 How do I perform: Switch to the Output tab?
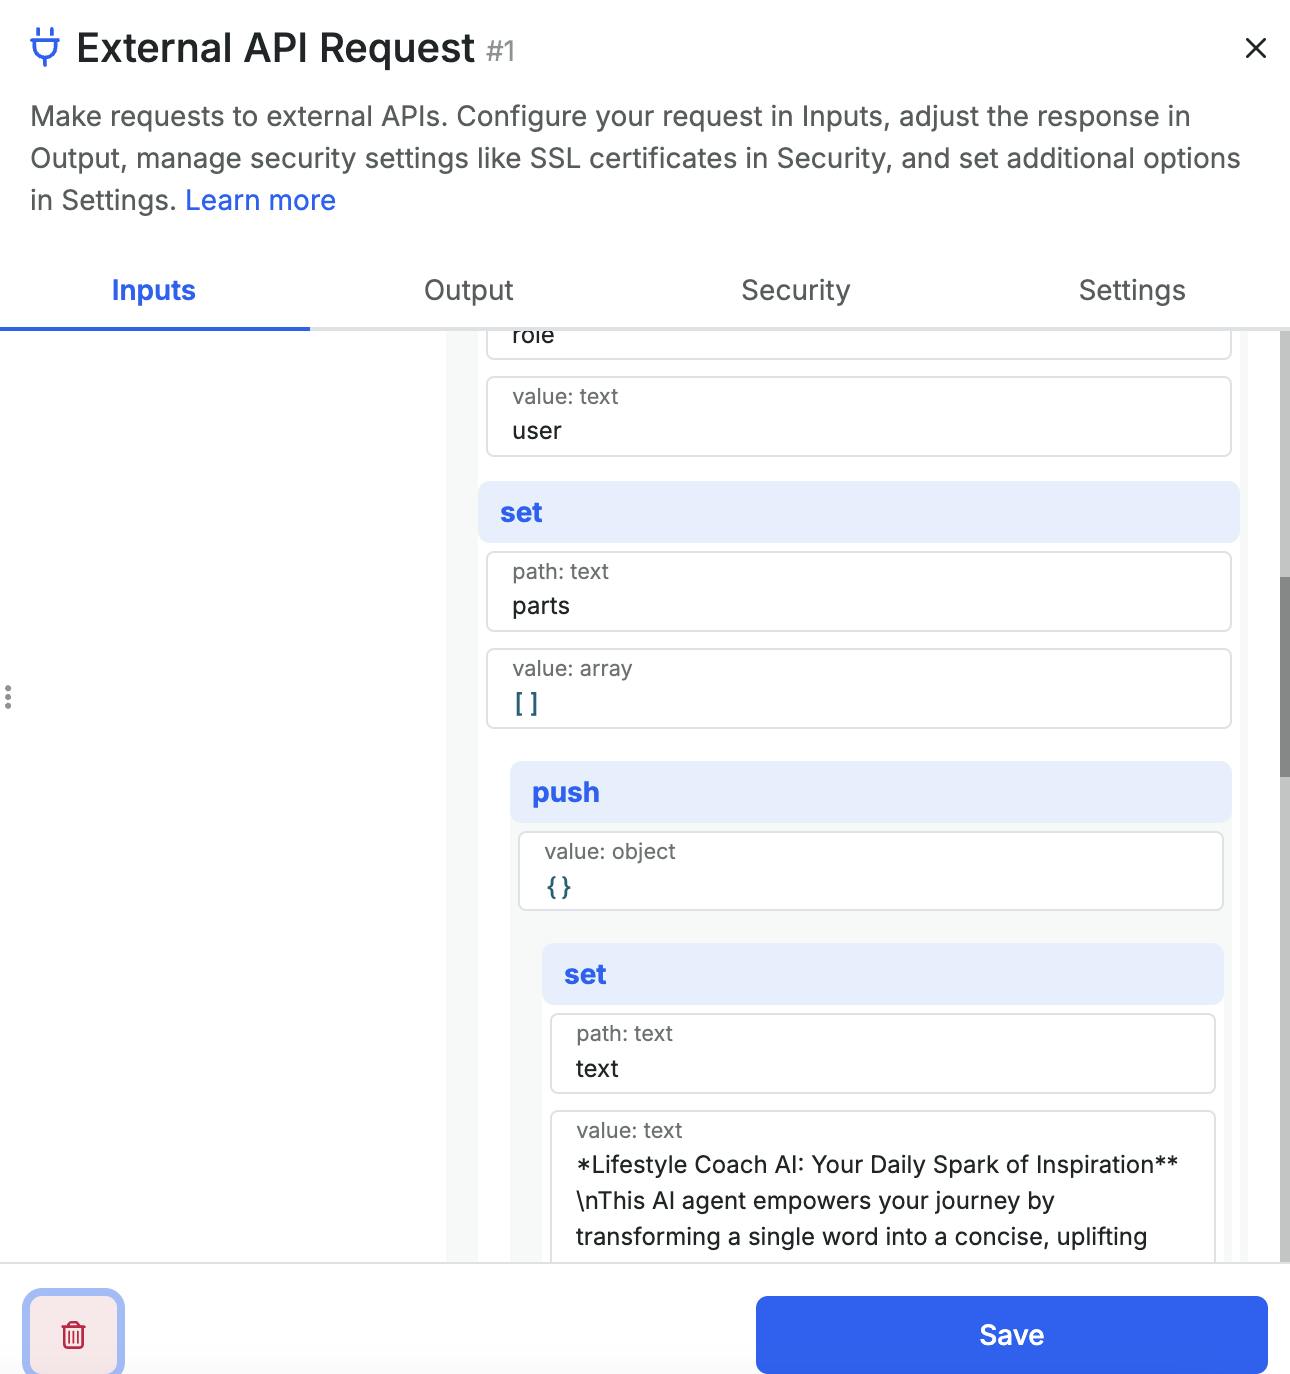(468, 290)
